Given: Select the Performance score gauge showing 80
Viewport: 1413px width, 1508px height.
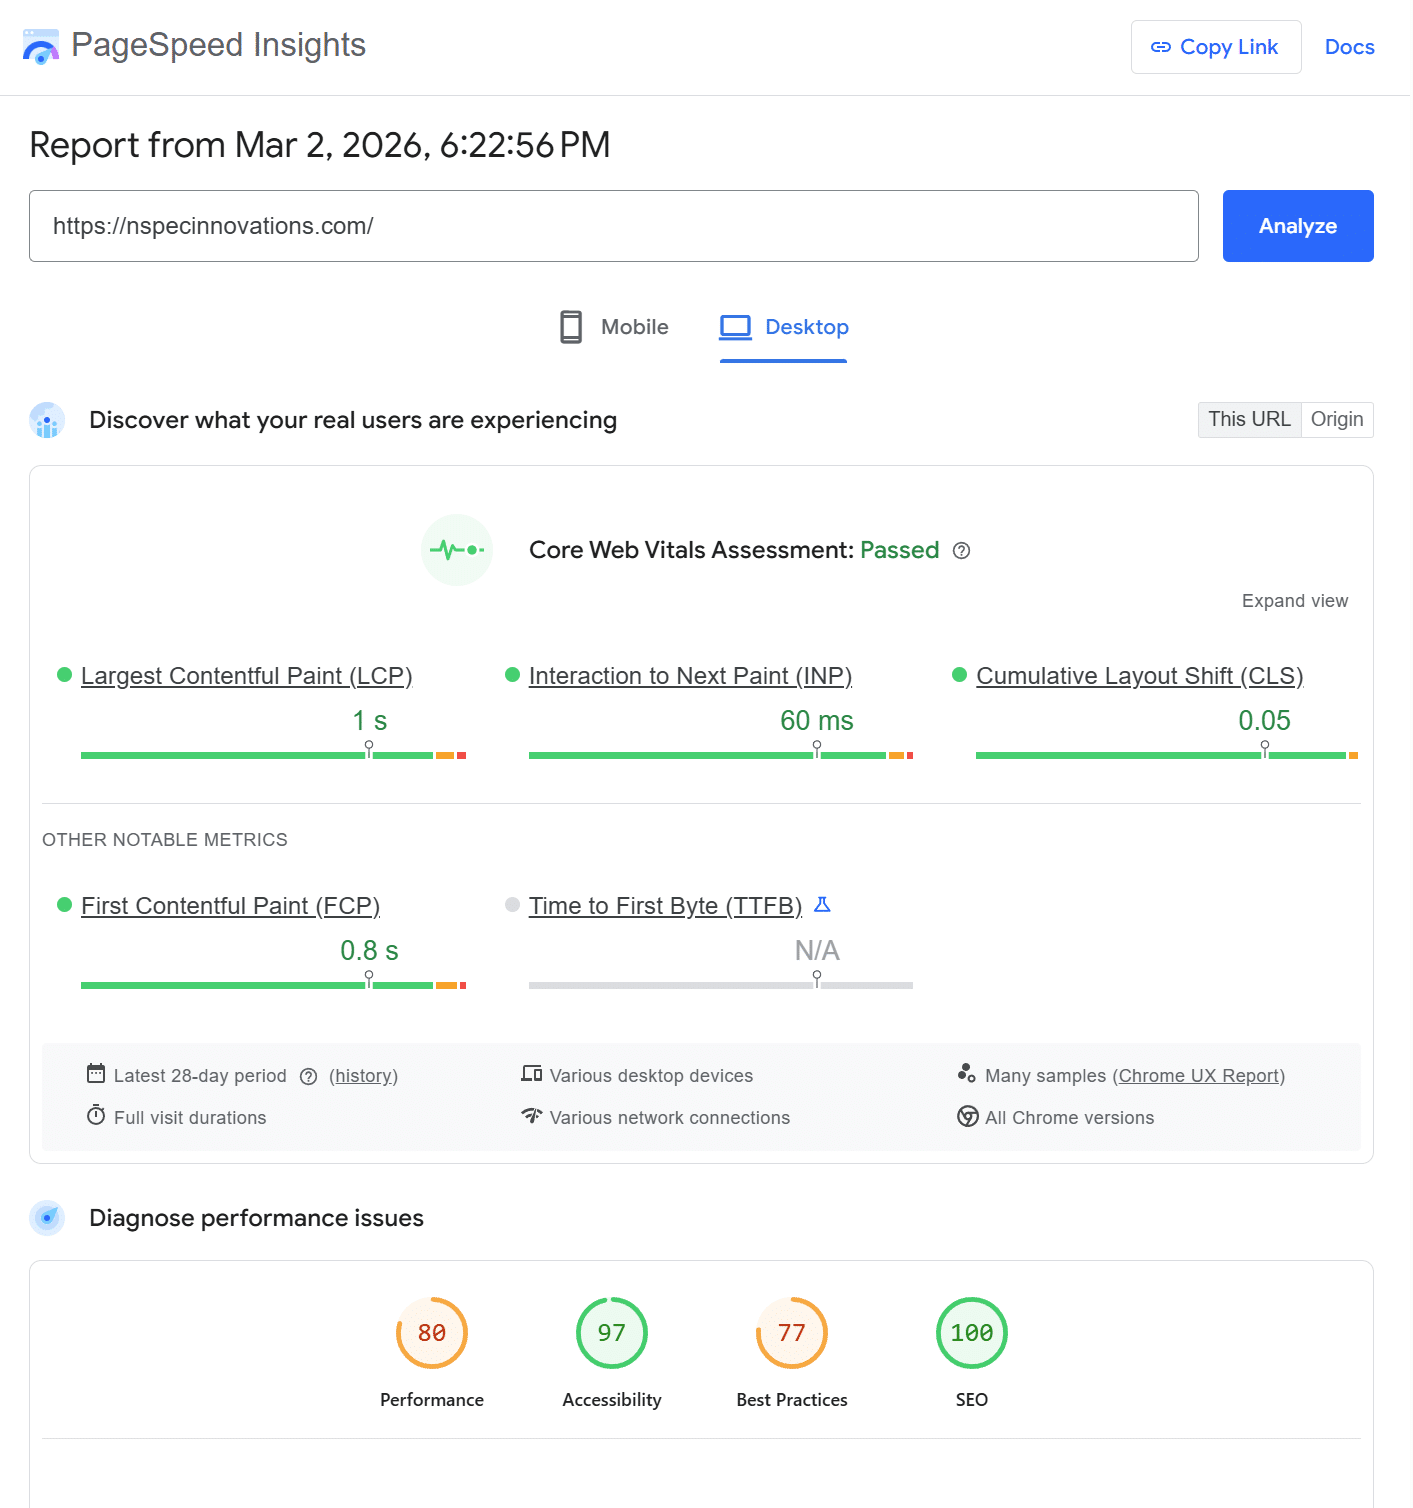Looking at the screenshot, I should click(432, 1333).
